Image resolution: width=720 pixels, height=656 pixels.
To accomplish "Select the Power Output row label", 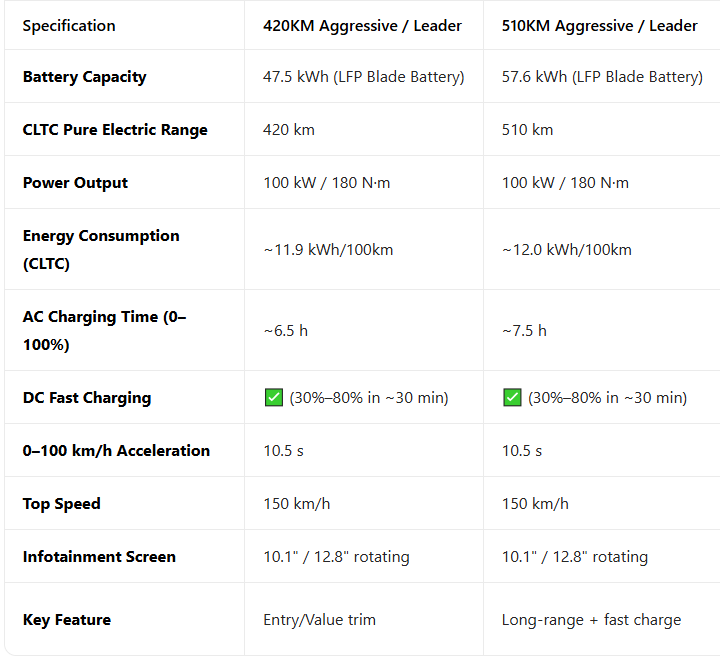I will (x=75, y=183).
